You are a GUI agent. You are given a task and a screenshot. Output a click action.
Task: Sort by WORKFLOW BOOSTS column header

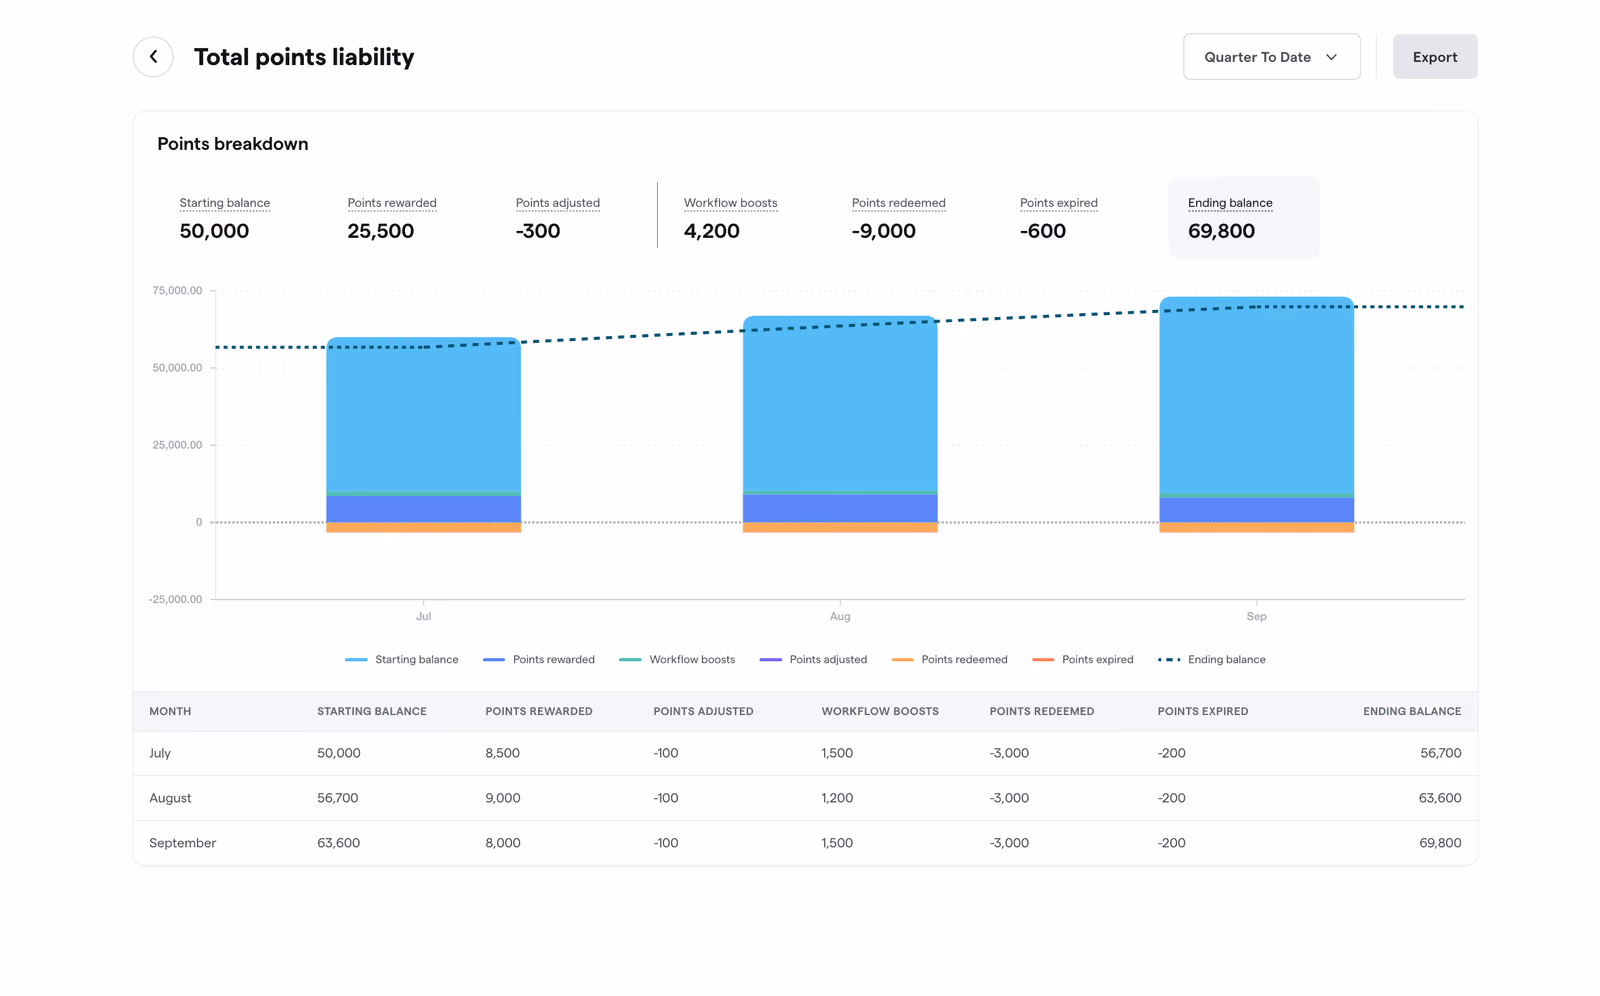pyautogui.click(x=880, y=712)
